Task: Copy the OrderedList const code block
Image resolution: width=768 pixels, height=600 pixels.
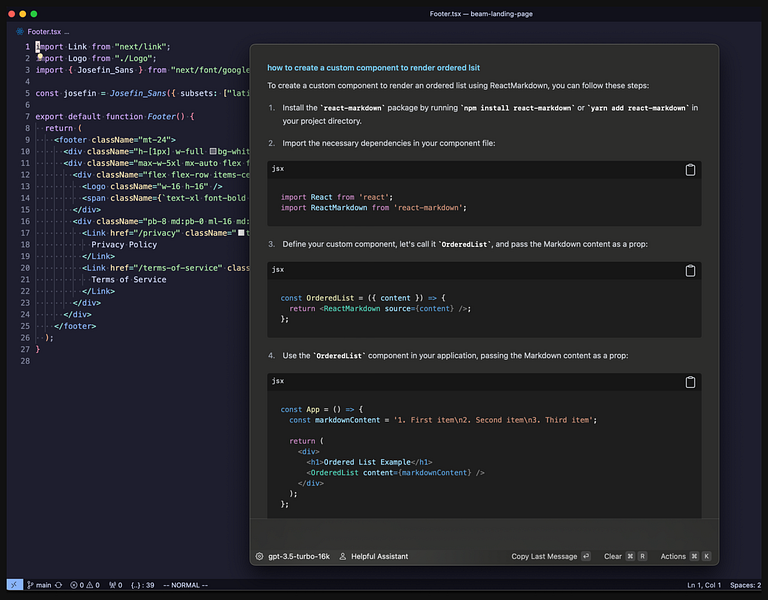Action: (x=690, y=271)
